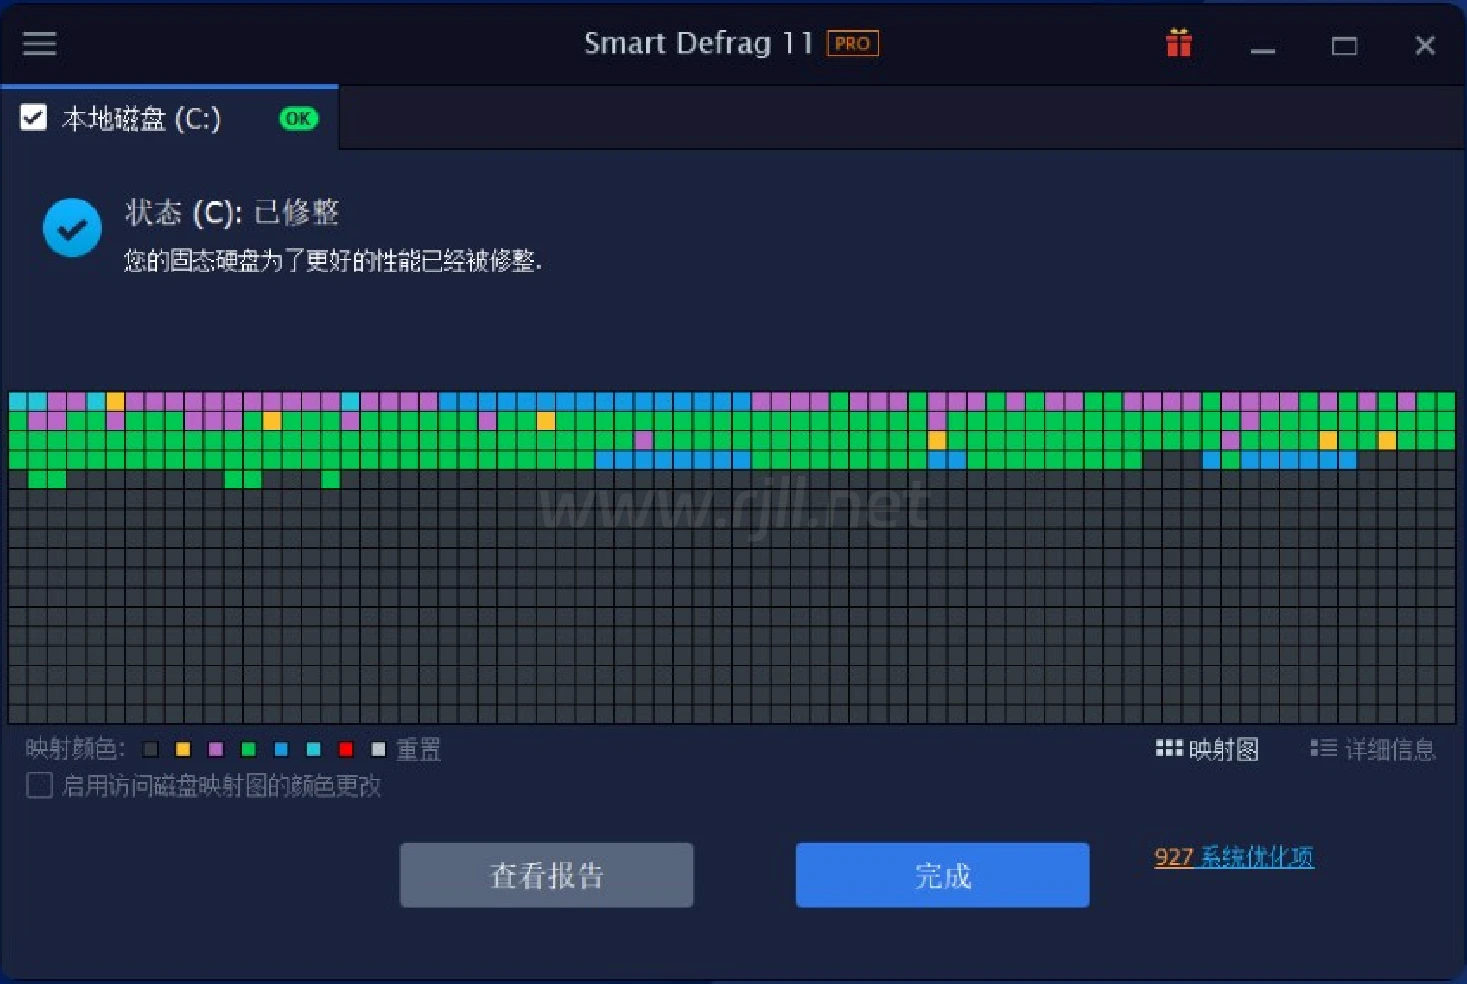Screen dimensions: 1467x984
Task: Pick the cyan map color swatch
Action: (314, 749)
